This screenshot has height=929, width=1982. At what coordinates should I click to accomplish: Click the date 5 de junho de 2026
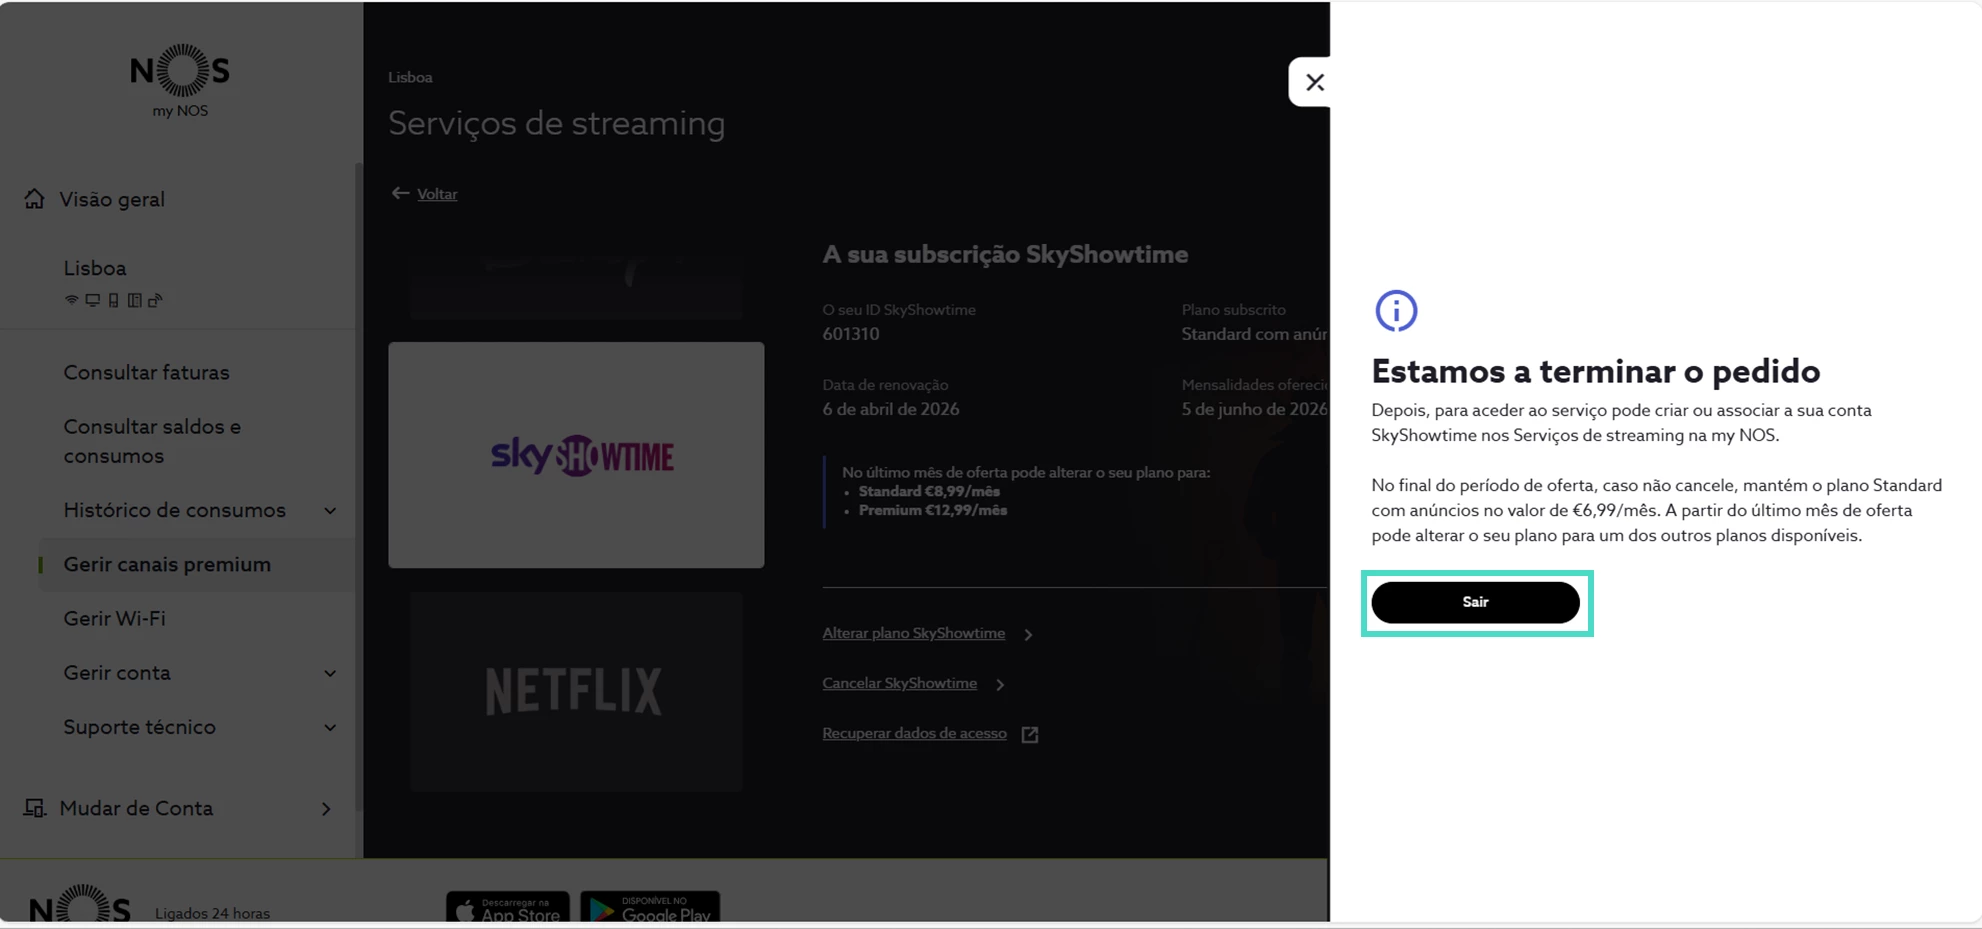coord(1254,409)
